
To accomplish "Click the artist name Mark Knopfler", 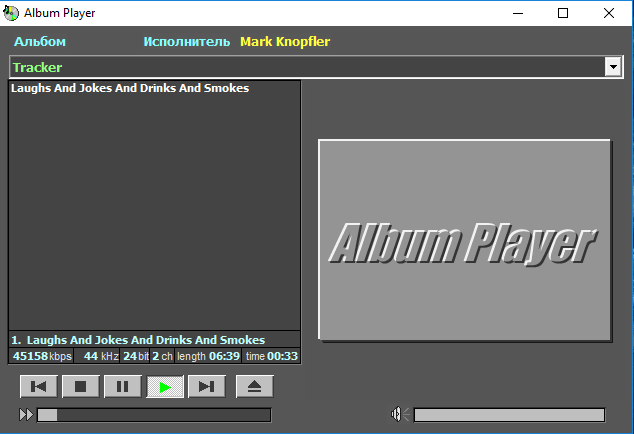I will (x=285, y=42).
